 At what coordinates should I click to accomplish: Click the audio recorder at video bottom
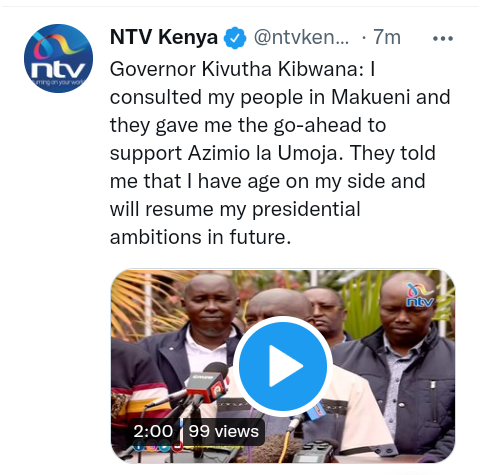point(313,451)
